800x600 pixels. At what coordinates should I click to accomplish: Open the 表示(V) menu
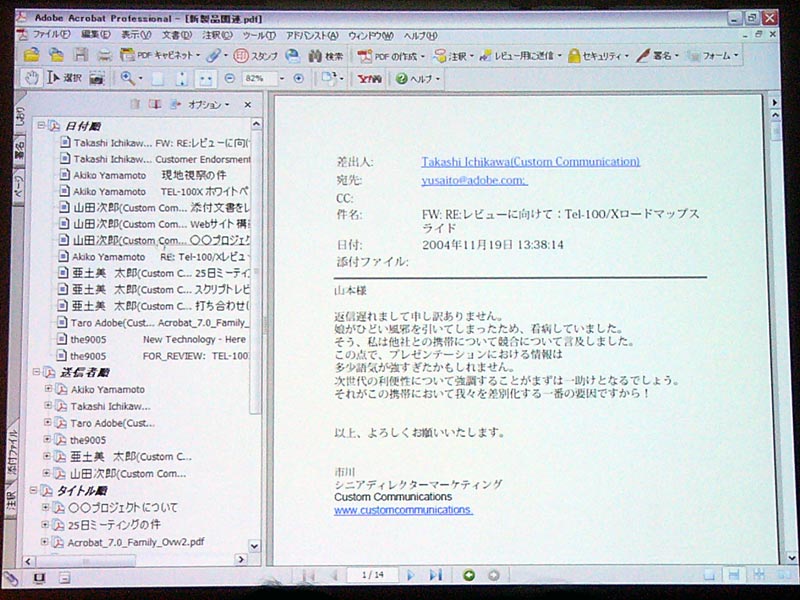tap(136, 35)
